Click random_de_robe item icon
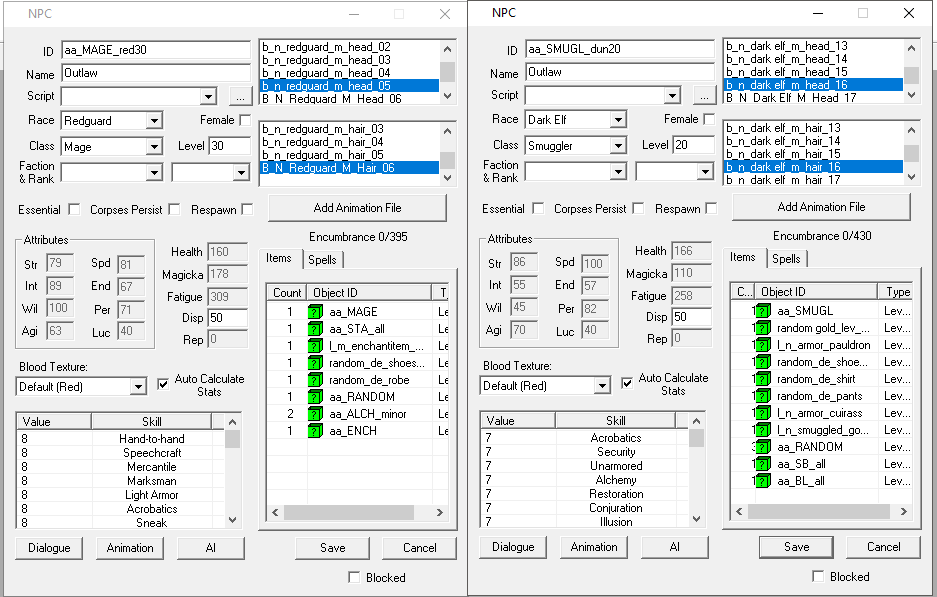Screen dimensions: 937x597 point(315,380)
